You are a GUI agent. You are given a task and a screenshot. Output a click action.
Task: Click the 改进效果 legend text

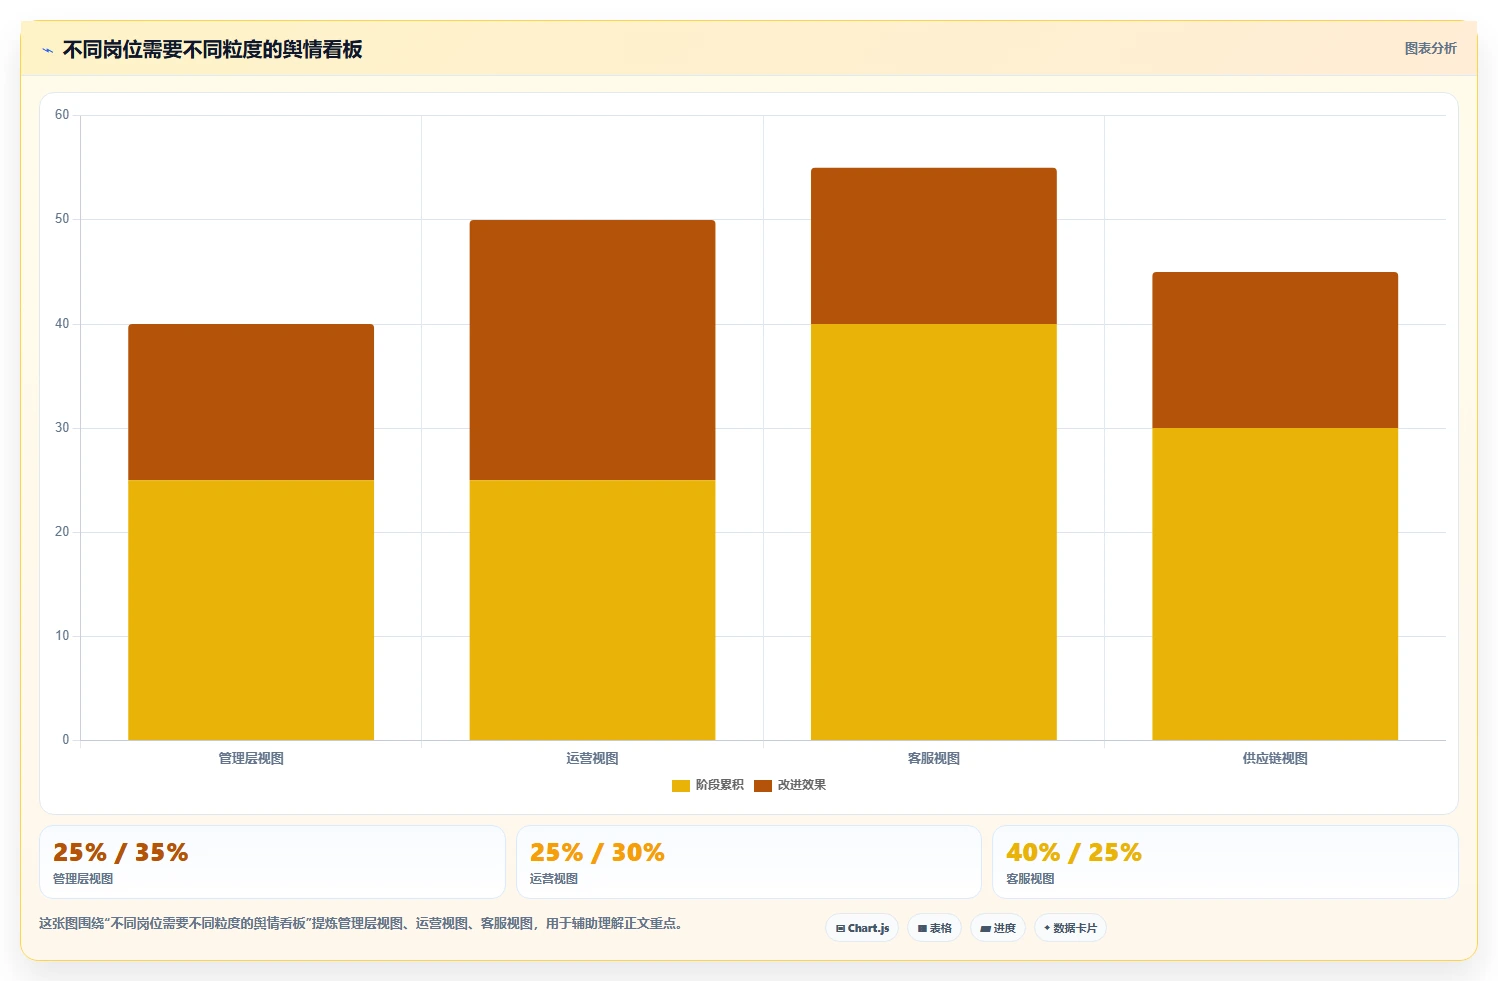click(802, 785)
